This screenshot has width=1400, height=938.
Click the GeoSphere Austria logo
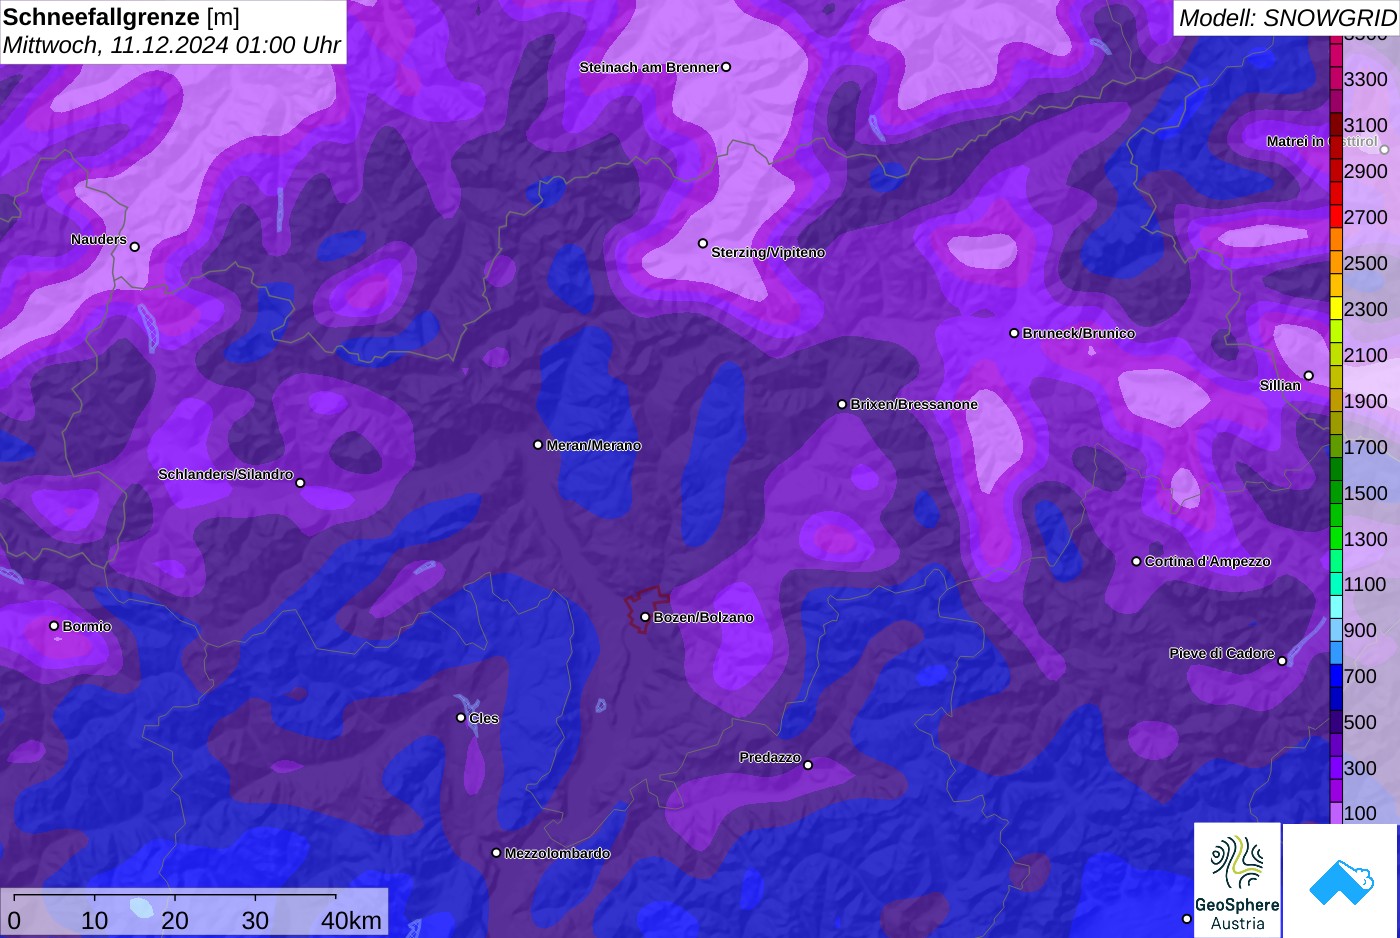point(1237,880)
